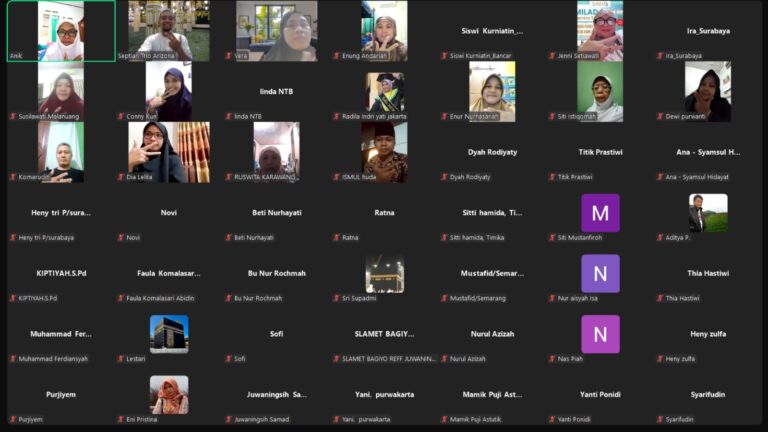The image size is (768, 432).
Task: Click muted mic icon beside Heny tri P/surabaya
Action: 13,238
